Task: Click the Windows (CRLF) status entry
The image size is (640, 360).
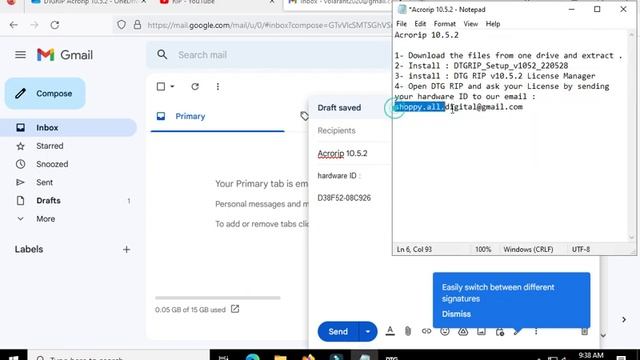Action: tap(528, 249)
